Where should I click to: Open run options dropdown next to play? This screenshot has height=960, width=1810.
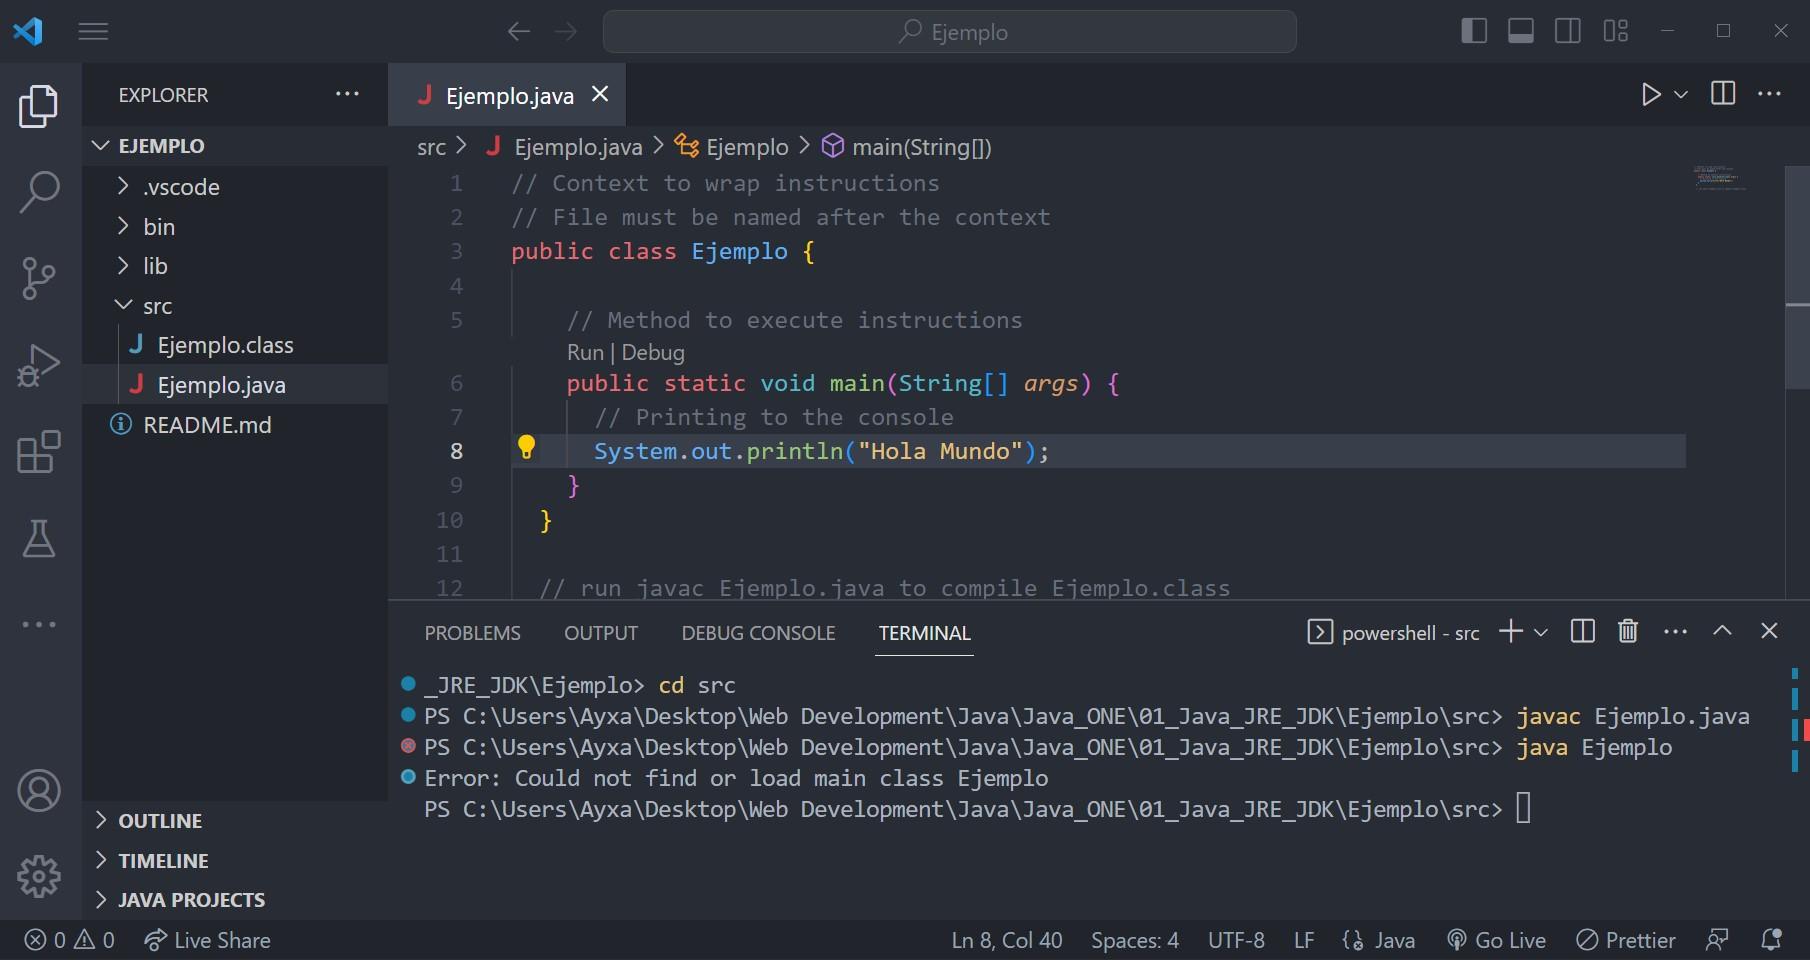[x=1681, y=94]
